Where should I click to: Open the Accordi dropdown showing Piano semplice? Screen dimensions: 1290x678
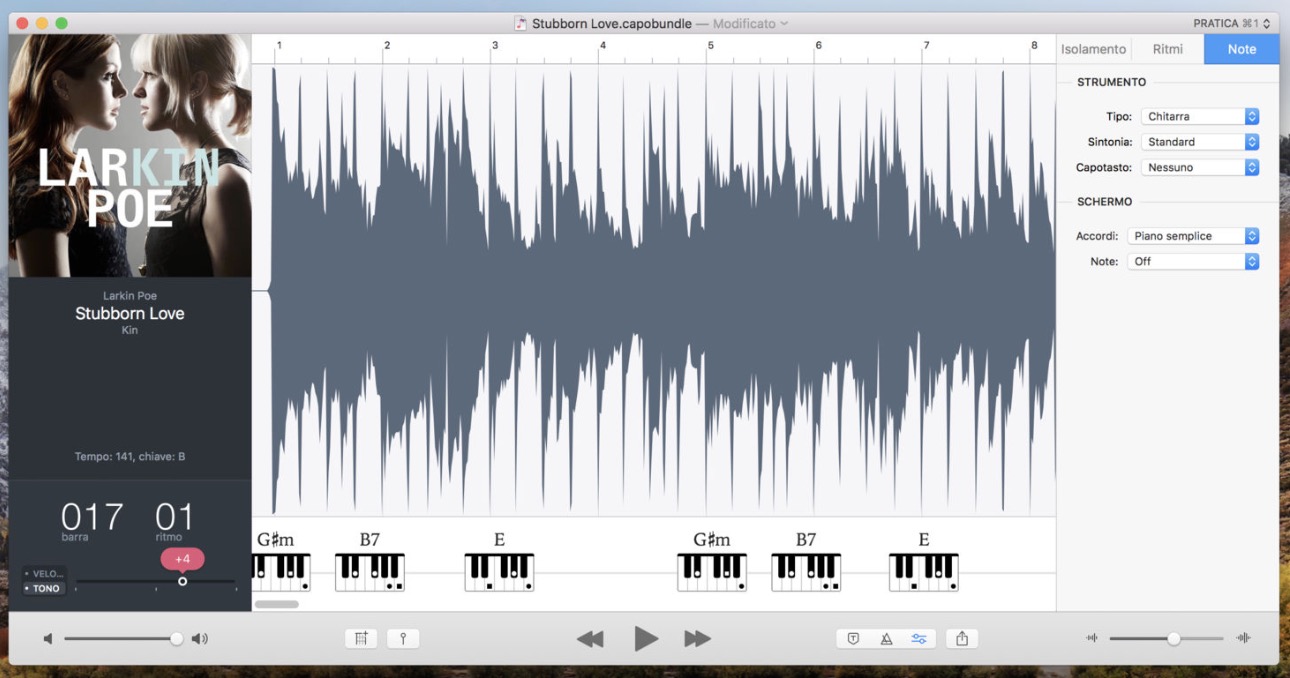pyautogui.click(x=1193, y=236)
